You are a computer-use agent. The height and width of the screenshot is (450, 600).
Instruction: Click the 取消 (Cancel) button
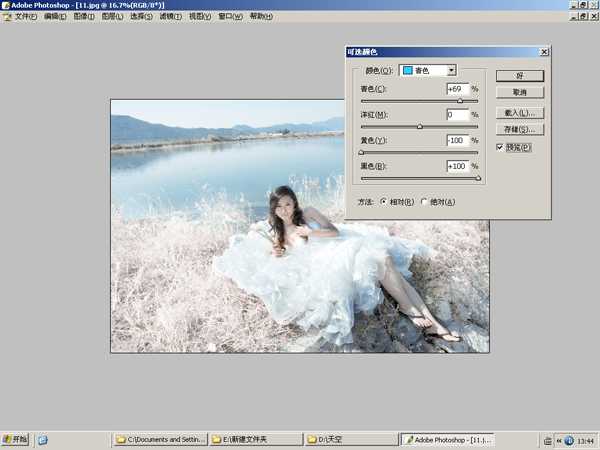(519, 92)
